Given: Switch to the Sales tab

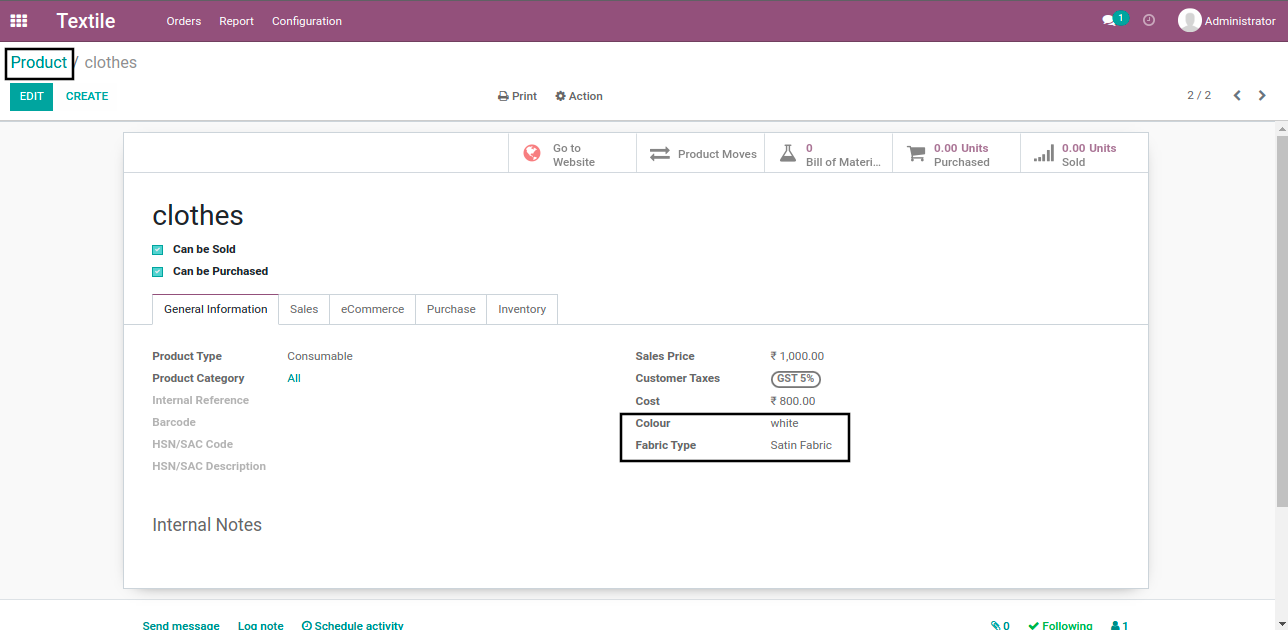Looking at the screenshot, I should coord(304,309).
